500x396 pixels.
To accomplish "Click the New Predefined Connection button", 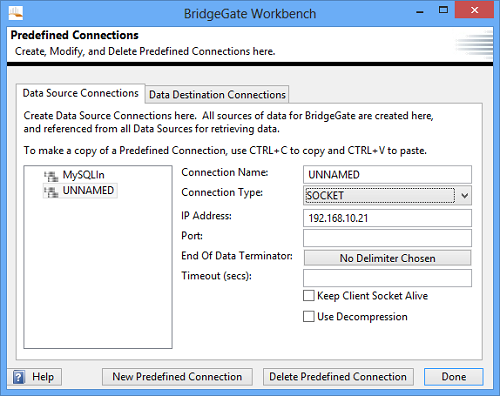I will point(177,377).
